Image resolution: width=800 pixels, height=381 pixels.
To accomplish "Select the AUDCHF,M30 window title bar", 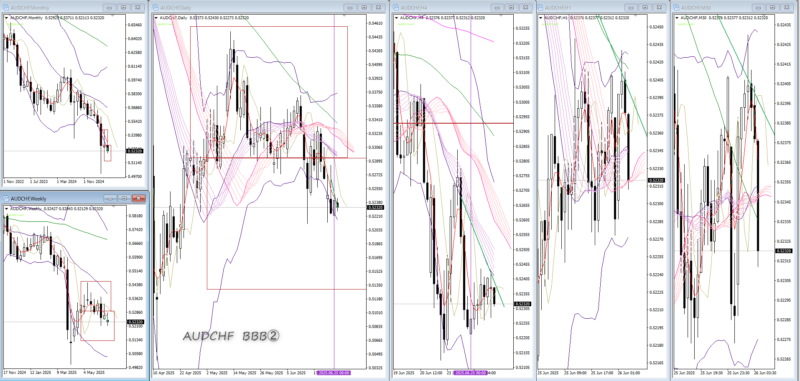I will click(x=735, y=8).
